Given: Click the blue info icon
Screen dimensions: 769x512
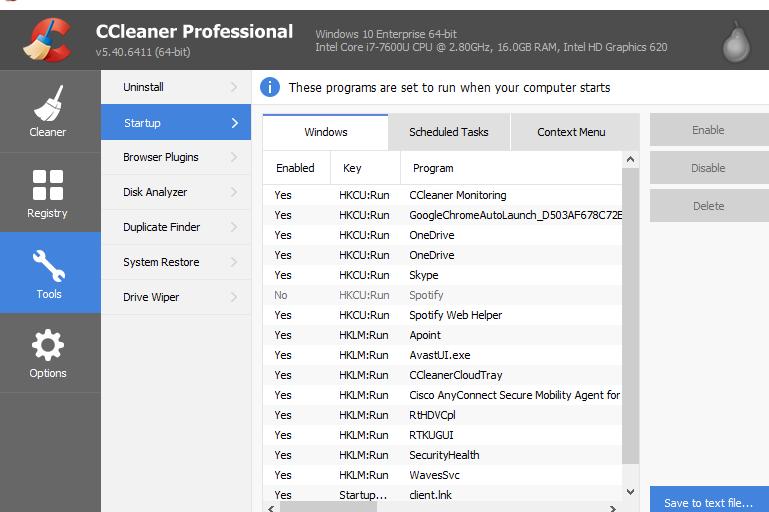Looking at the screenshot, I should [x=270, y=87].
